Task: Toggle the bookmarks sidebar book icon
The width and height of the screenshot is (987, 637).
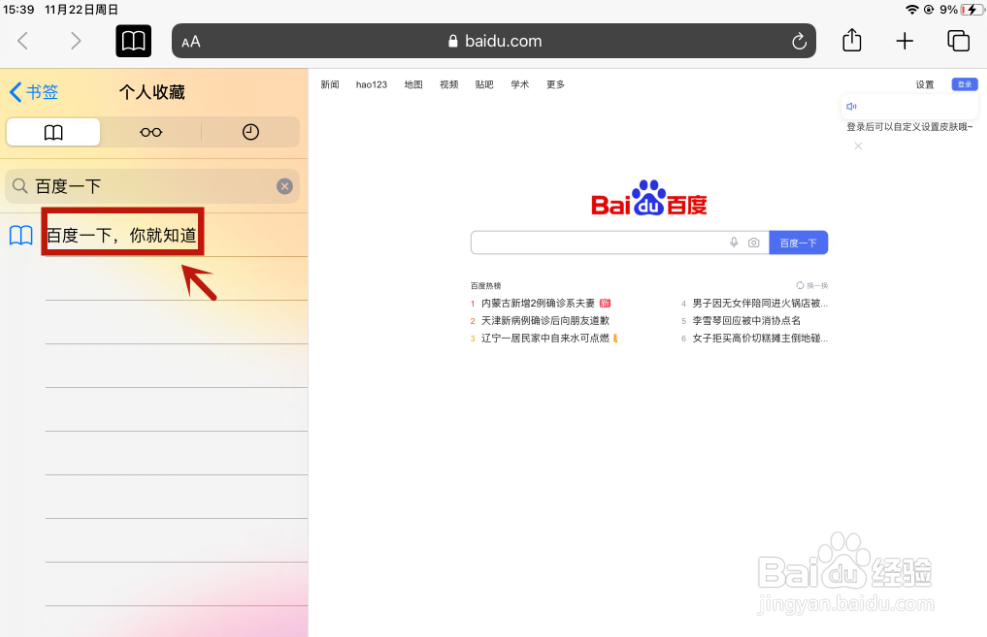Action: pos(133,41)
